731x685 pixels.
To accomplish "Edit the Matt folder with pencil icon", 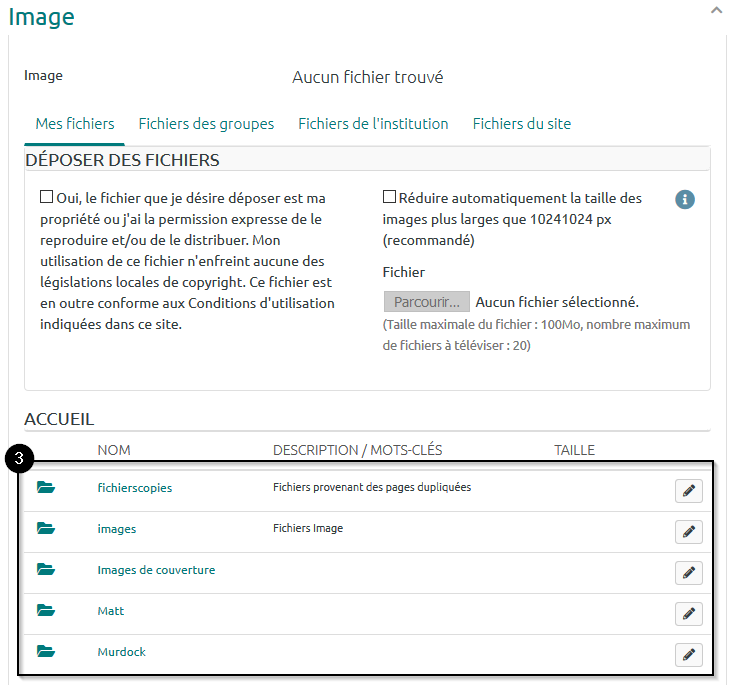I will (x=688, y=614).
